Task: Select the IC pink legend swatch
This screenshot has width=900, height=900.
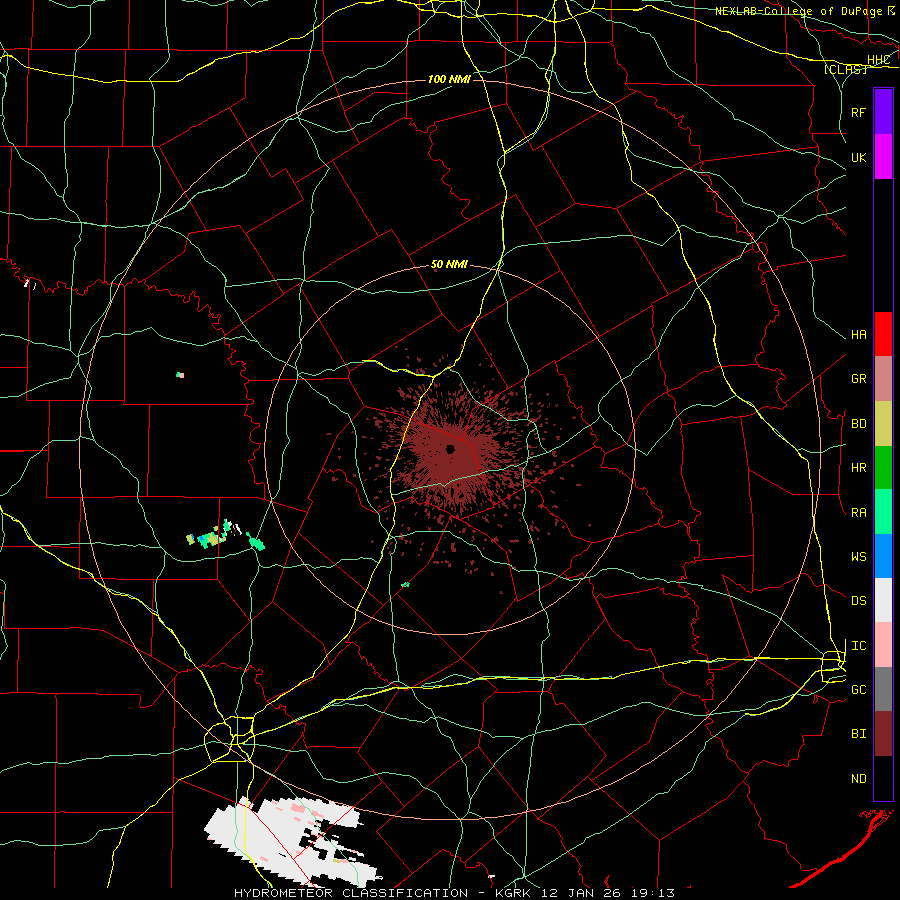Action: (x=883, y=645)
